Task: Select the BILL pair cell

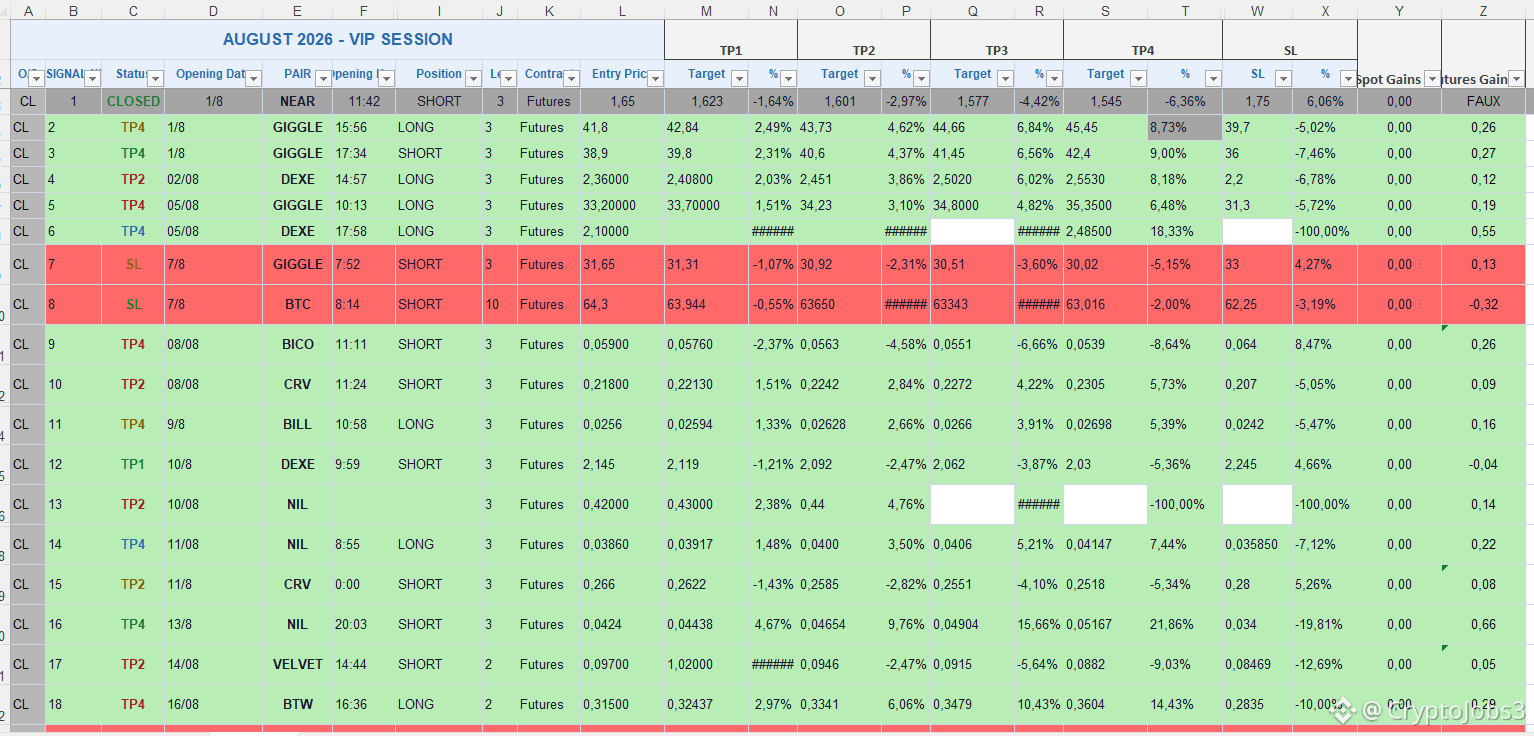Action: 297,424
